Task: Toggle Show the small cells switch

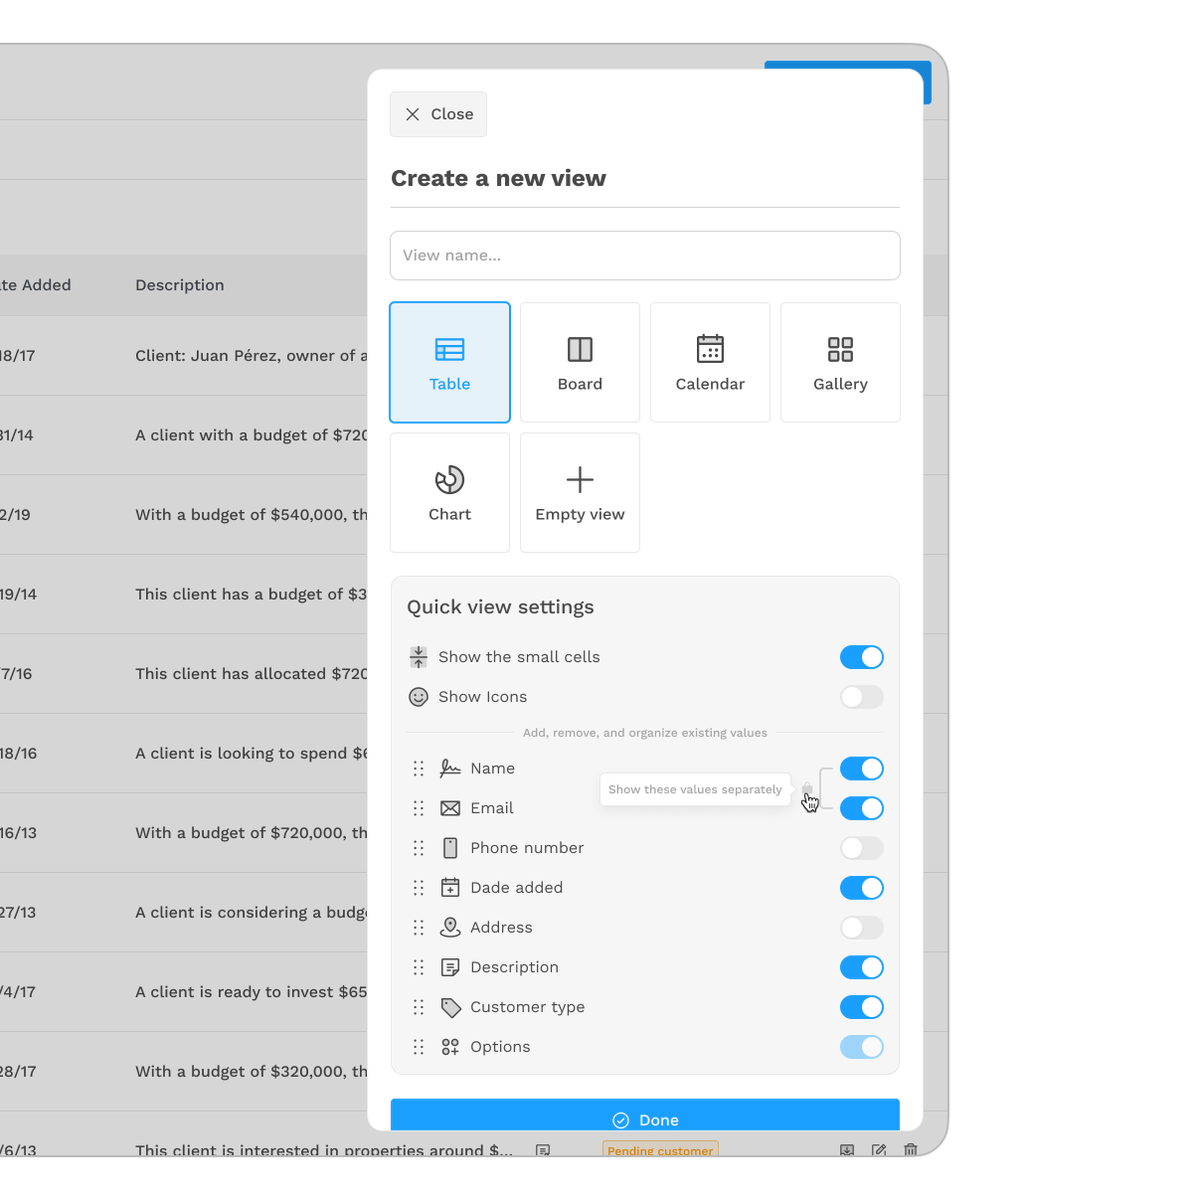Action: pyautogui.click(x=862, y=657)
